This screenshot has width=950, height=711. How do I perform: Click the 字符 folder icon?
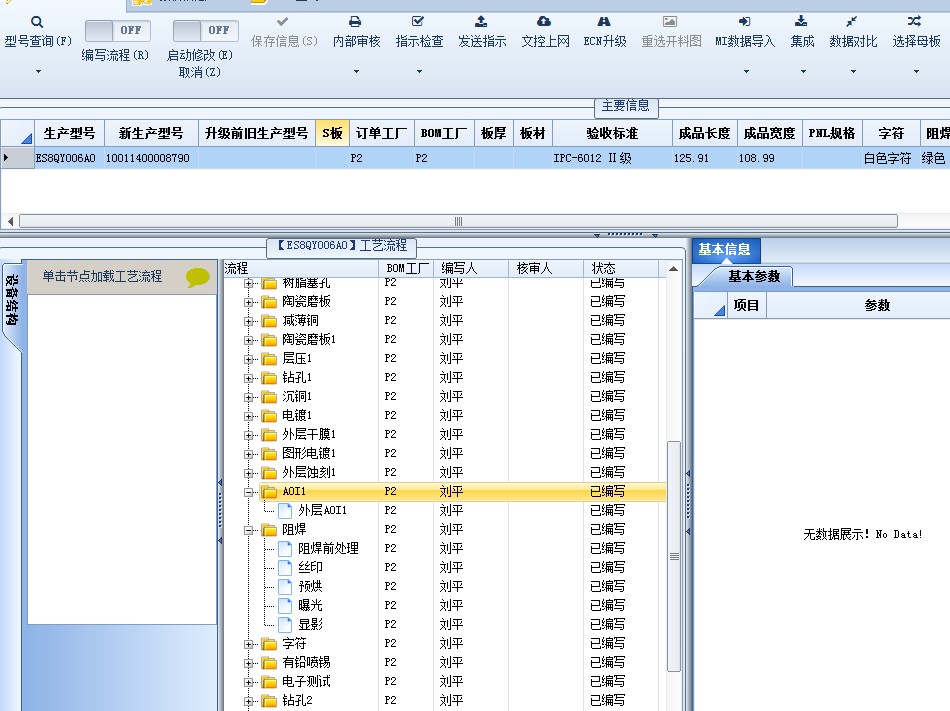(x=269, y=644)
